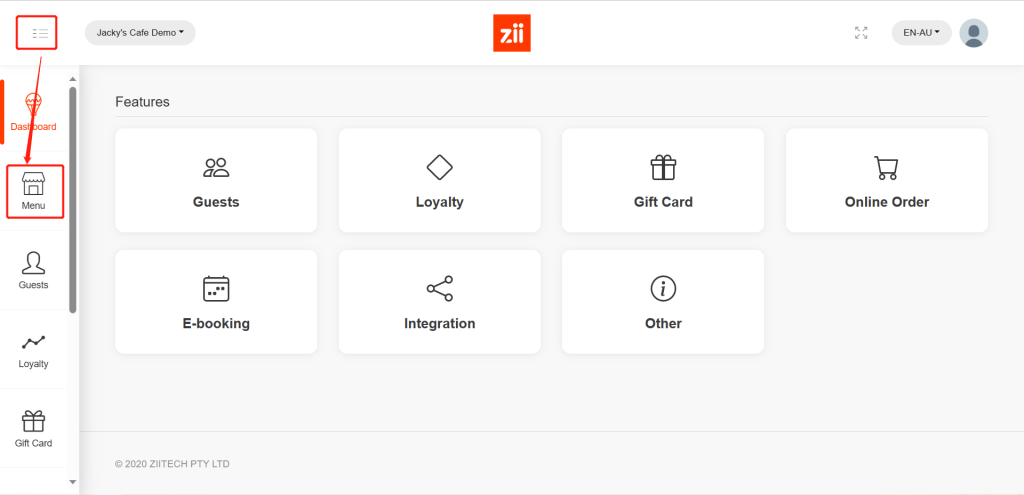Click the Zii logo
Image resolution: width=1024 pixels, height=495 pixels.
point(512,33)
